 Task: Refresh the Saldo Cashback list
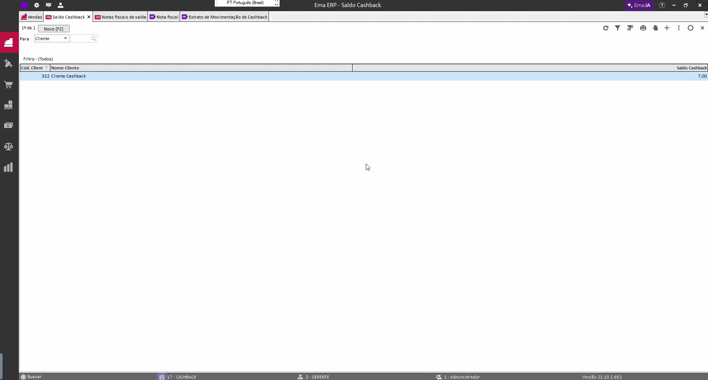tap(606, 28)
